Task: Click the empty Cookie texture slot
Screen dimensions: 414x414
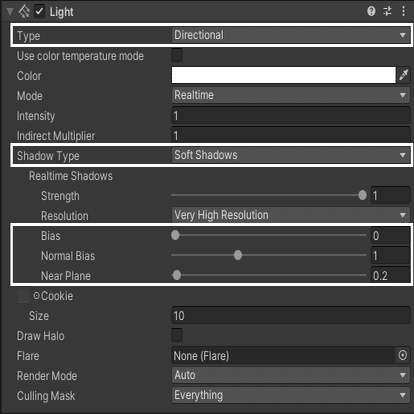Action: 23,296
